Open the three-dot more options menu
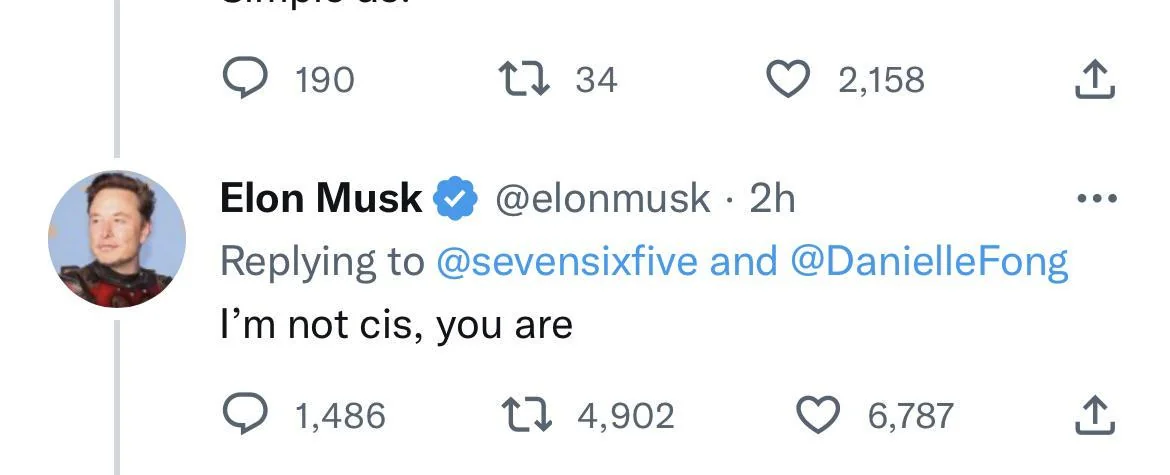 (x=1097, y=199)
